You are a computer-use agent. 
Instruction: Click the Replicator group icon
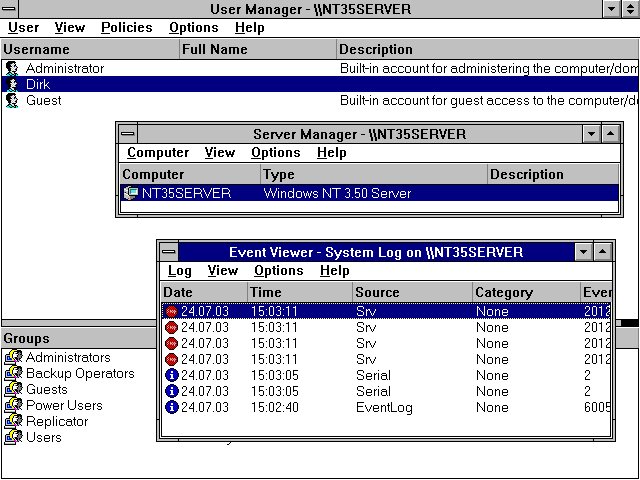pos(13,421)
